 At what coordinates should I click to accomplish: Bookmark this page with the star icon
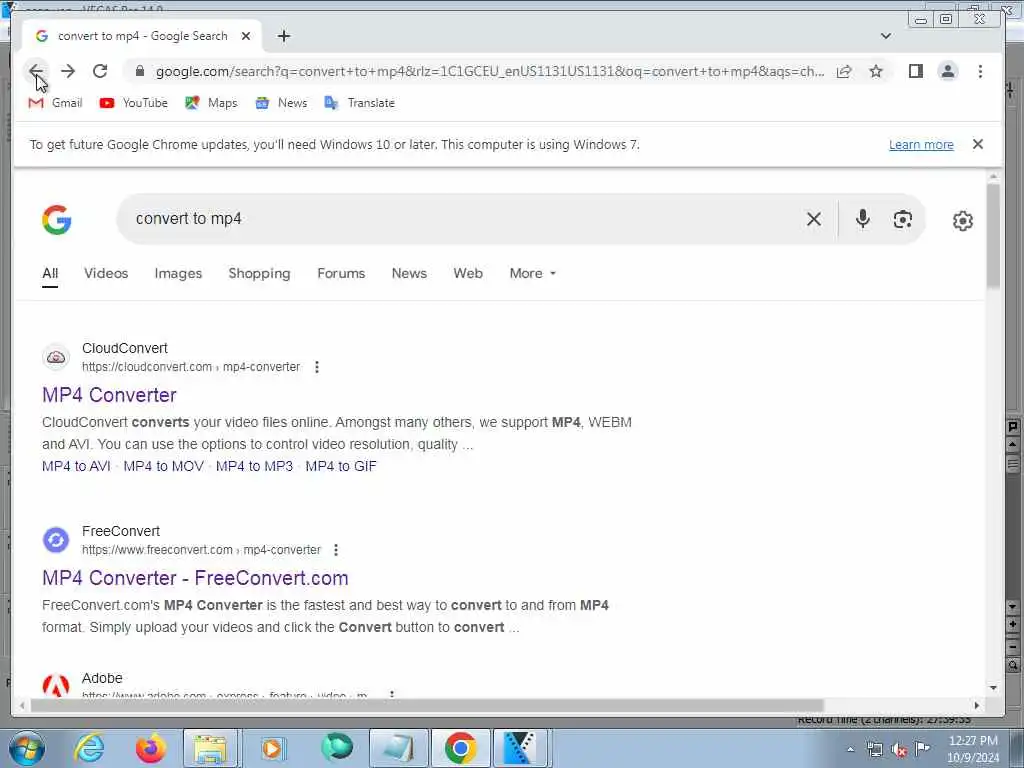tap(876, 71)
